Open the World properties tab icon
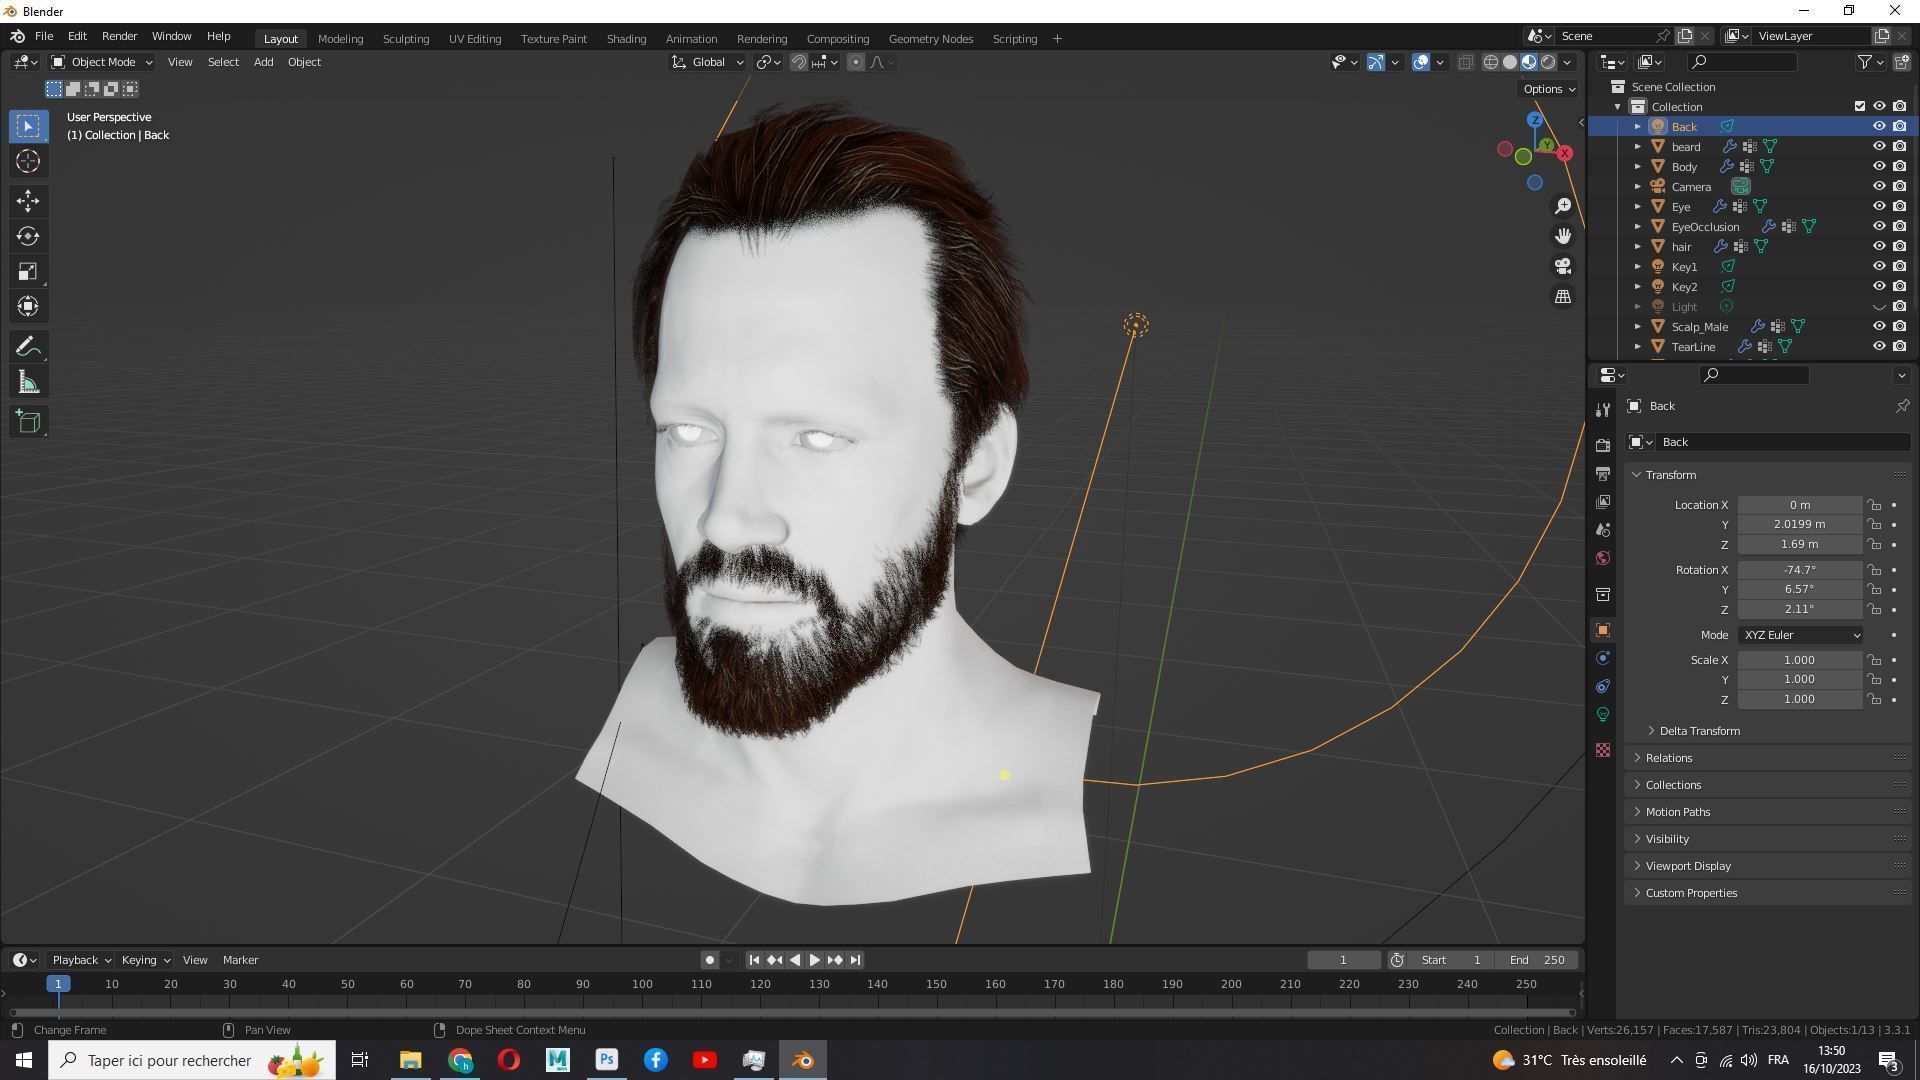 1603,558
